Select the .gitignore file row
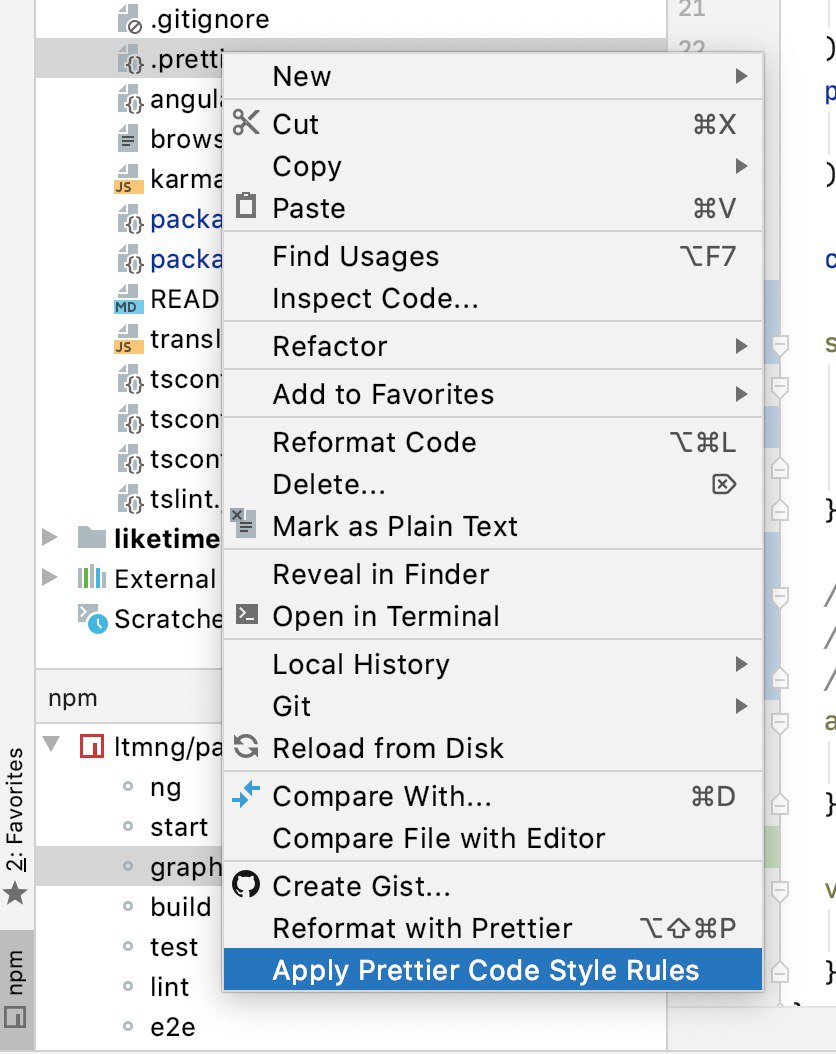Image resolution: width=836 pixels, height=1054 pixels. pyautogui.click(x=351, y=19)
